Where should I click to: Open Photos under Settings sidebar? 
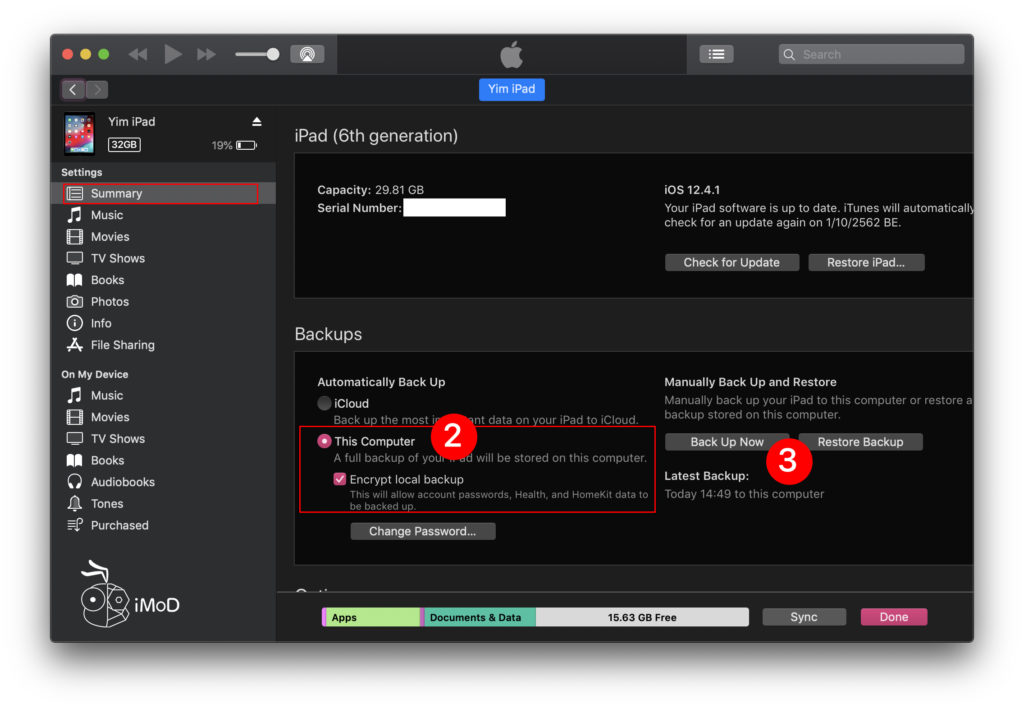(x=109, y=302)
